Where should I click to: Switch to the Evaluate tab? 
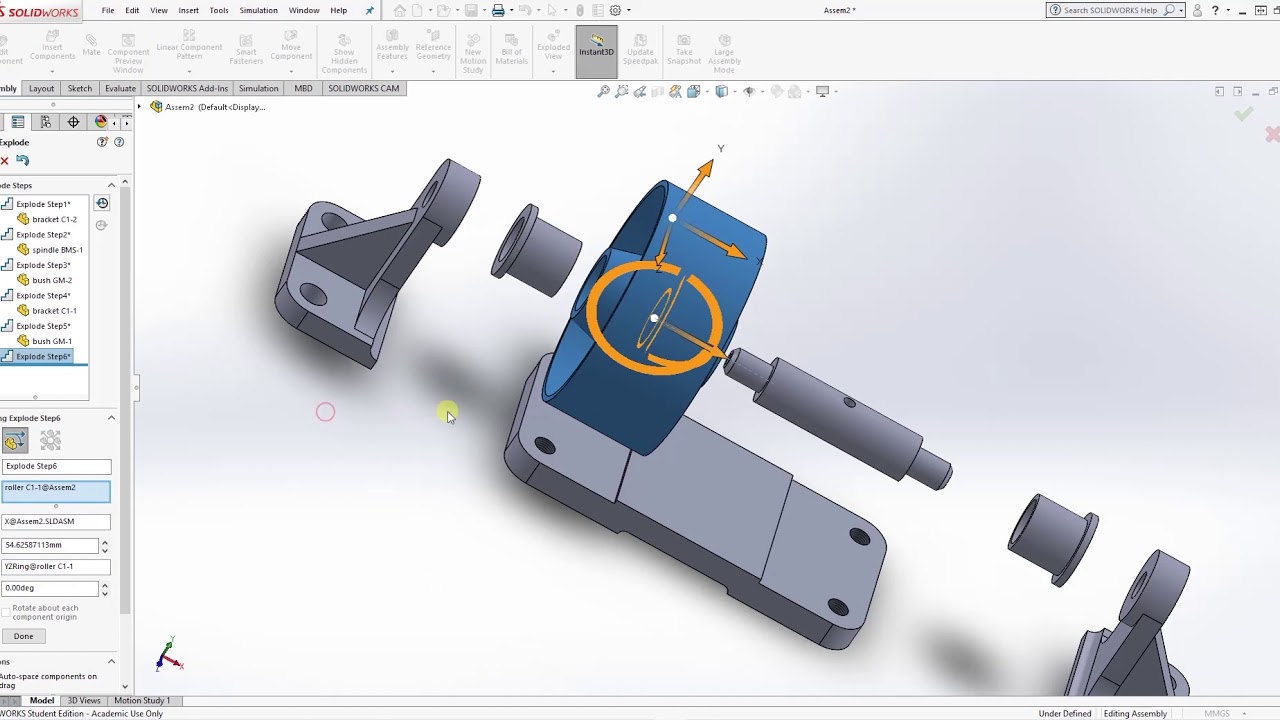pos(120,88)
